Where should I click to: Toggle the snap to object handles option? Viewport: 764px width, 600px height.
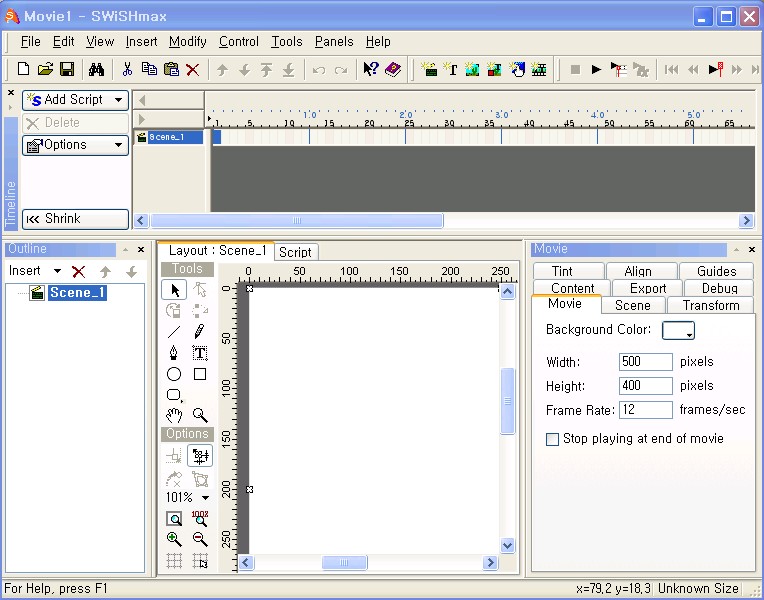200,456
